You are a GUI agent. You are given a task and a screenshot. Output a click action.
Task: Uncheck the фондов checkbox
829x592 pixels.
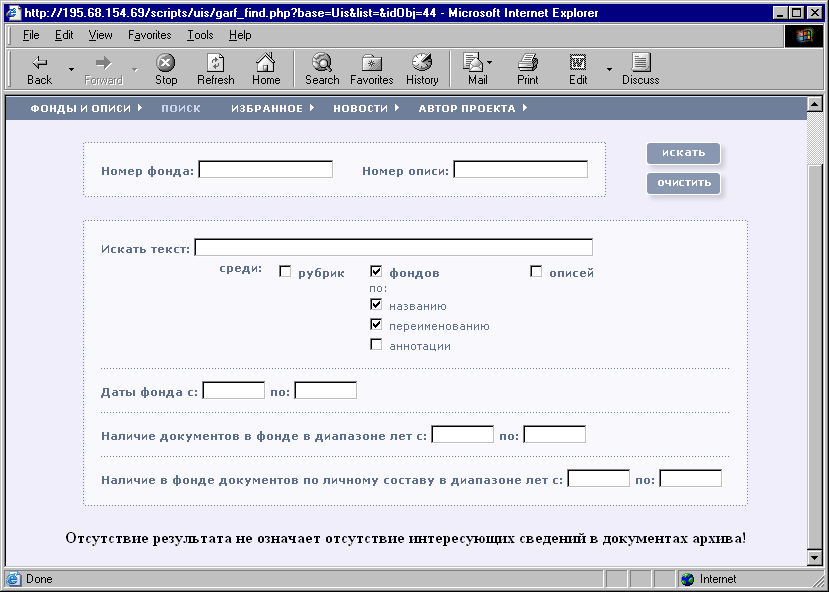tap(376, 272)
